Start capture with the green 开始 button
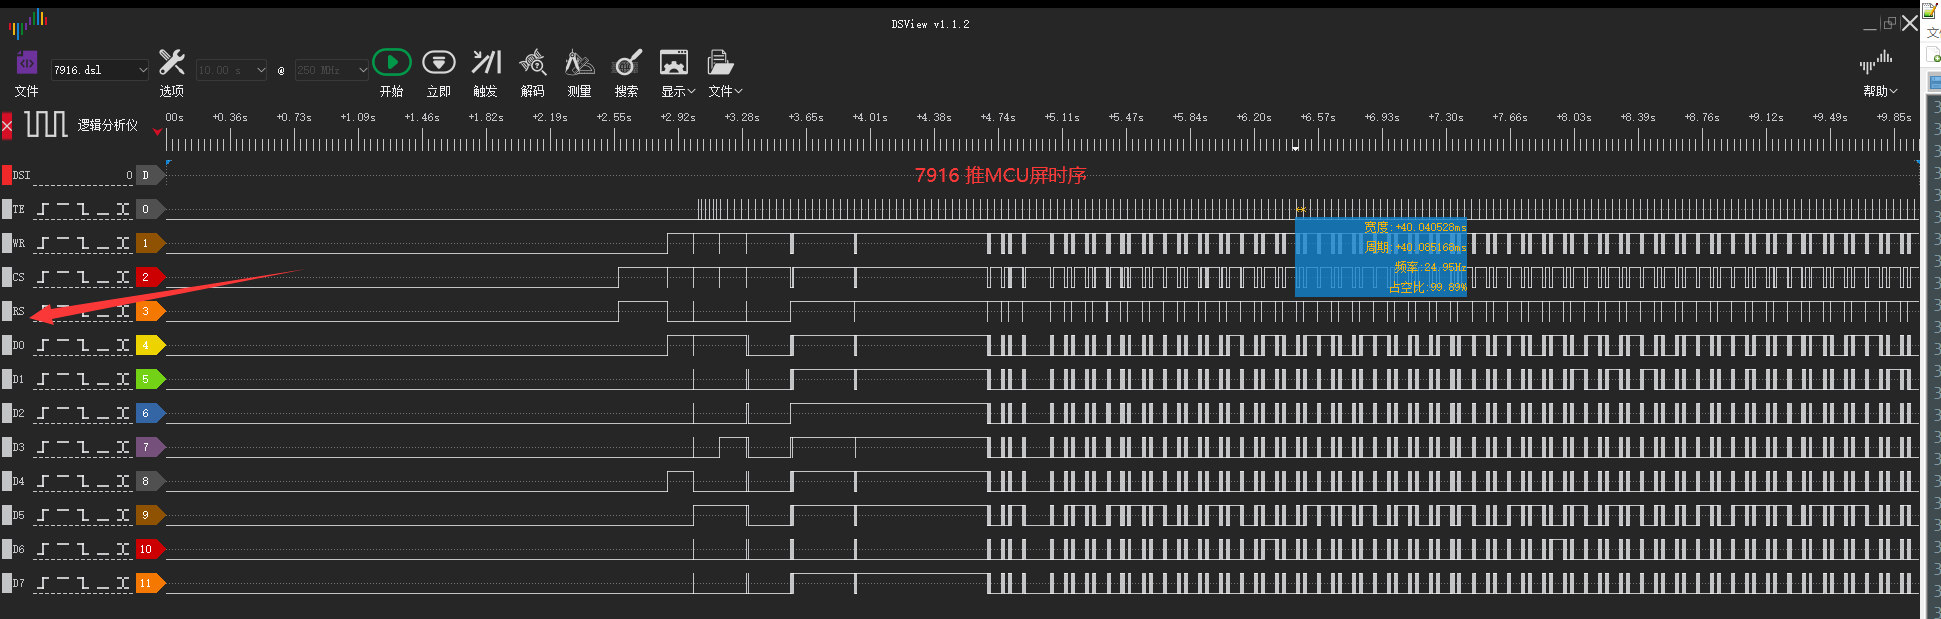This screenshot has width=1941, height=619. (x=392, y=62)
